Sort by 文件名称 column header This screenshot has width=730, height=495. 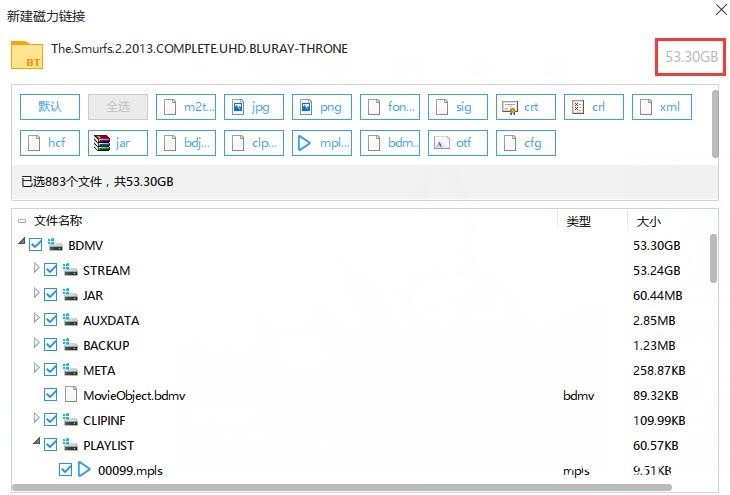tap(58, 221)
